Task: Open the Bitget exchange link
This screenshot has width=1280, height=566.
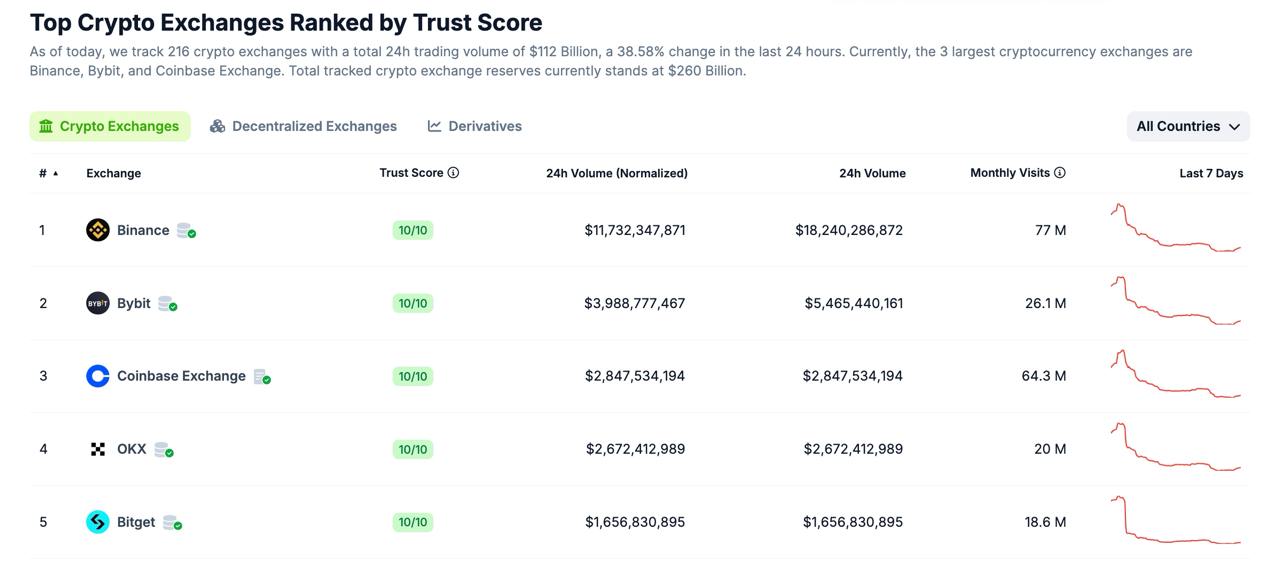Action: coord(136,522)
